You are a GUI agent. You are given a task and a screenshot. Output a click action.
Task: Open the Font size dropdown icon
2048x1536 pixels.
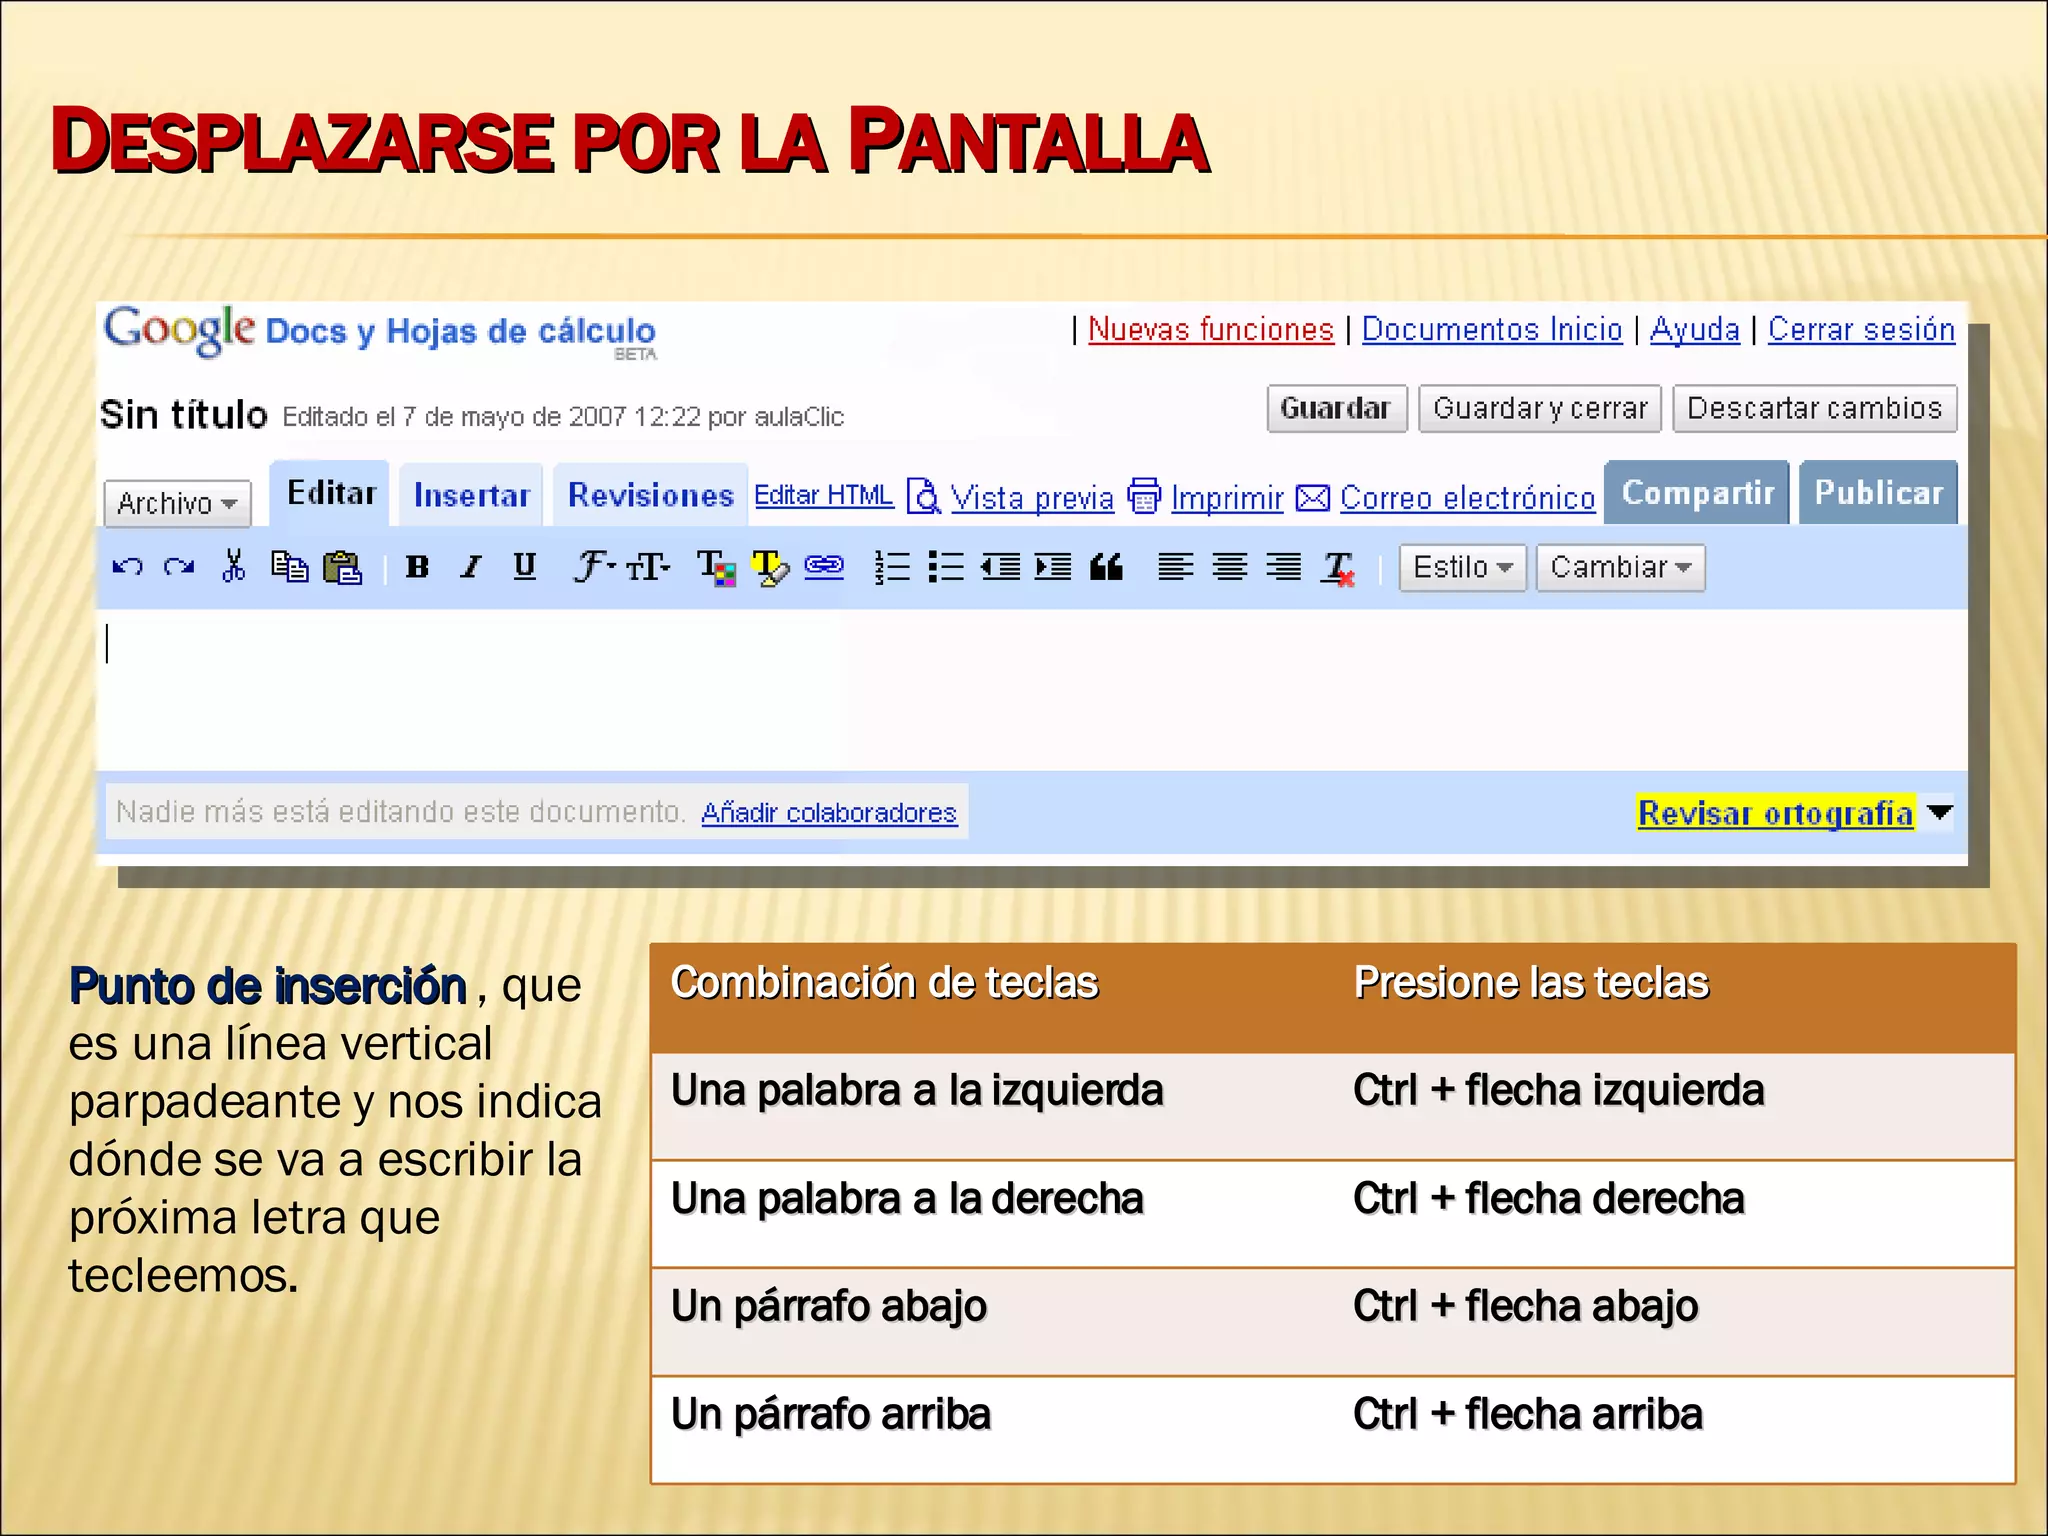coord(648,567)
